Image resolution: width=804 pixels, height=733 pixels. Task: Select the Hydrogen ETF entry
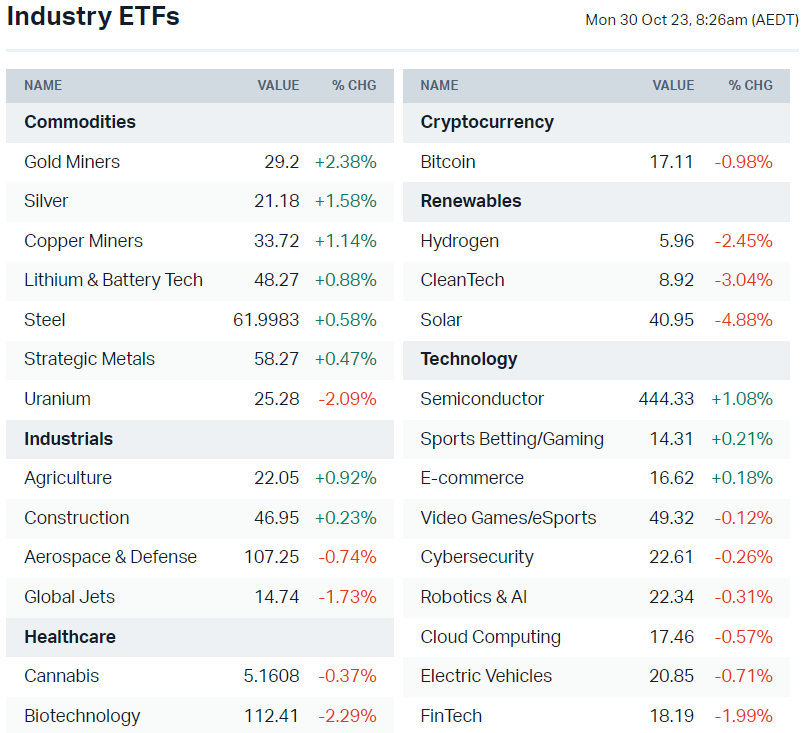coord(459,241)
